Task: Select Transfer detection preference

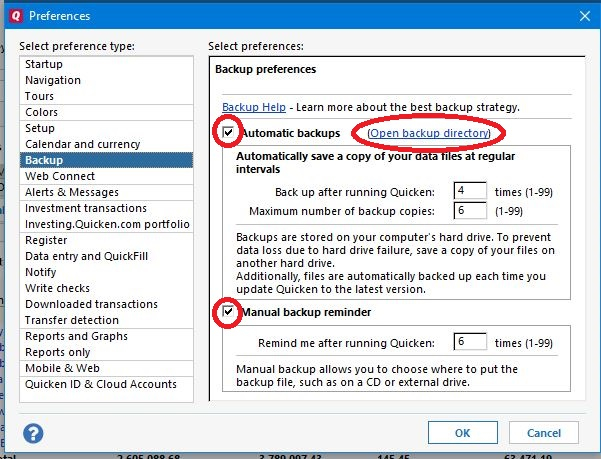Action: tap(107, 320)
